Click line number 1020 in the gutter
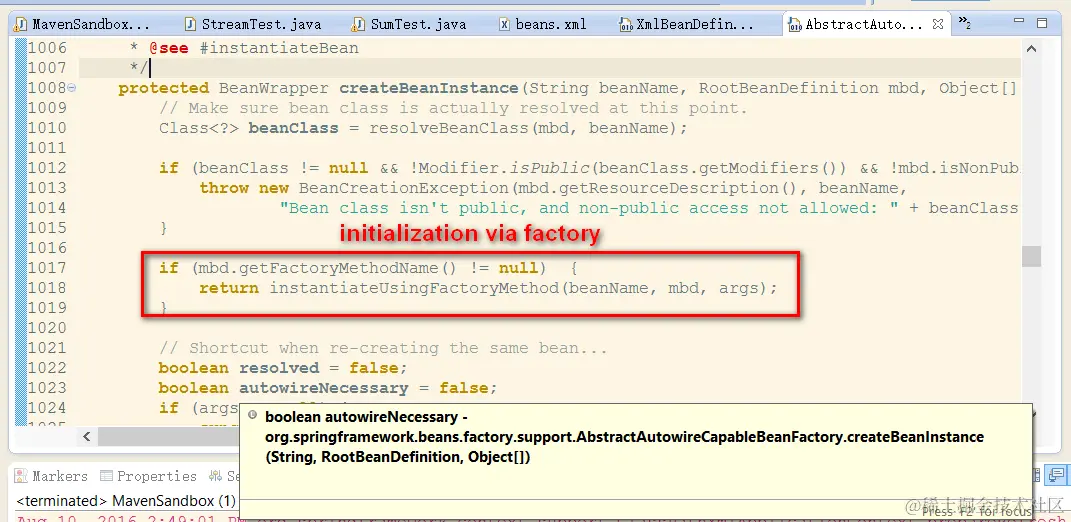Screen dimensions: 1071x522 click(47, 327)
